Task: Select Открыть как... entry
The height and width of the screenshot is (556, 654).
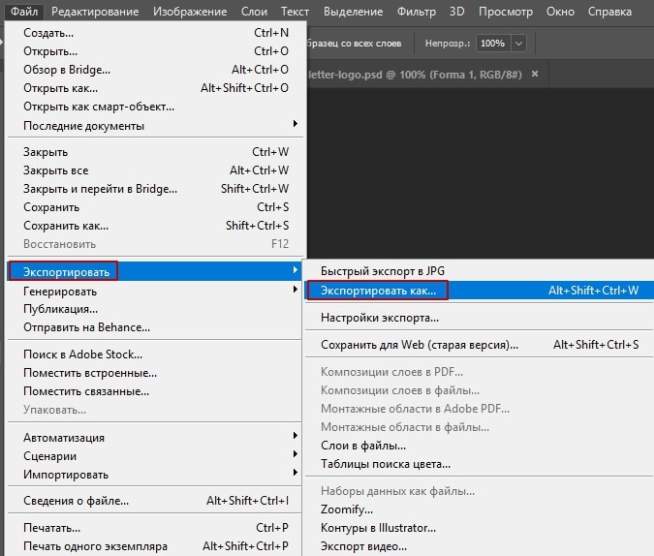Action: [x=156, y=88]
